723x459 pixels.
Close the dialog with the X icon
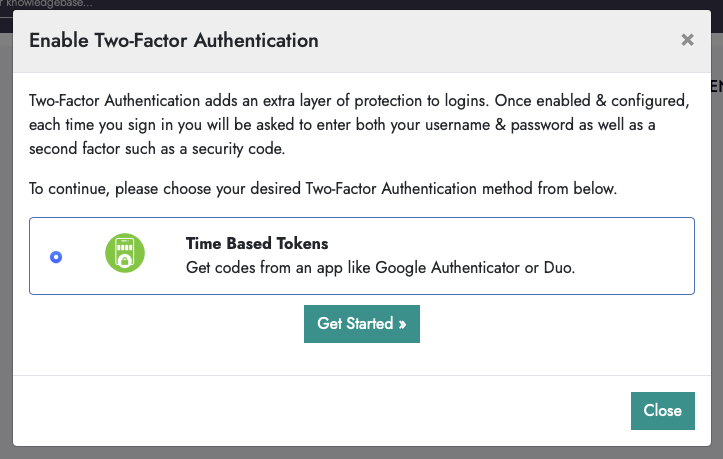(x=687, y=41)
